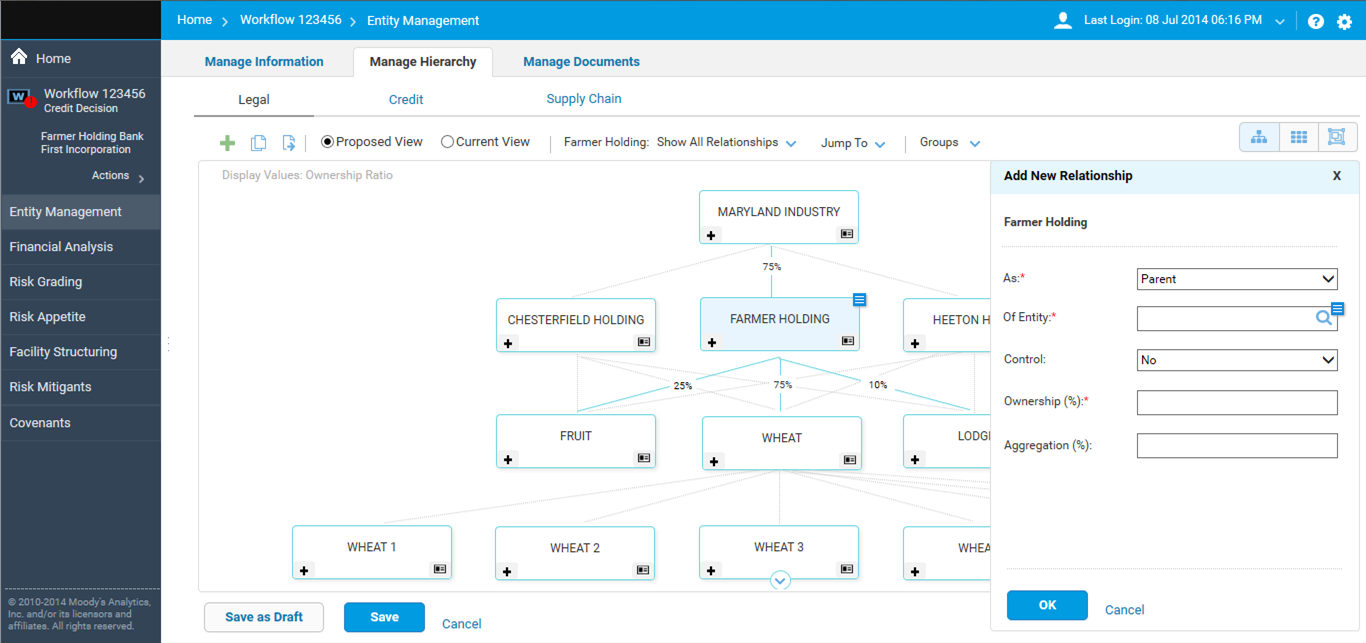Open the Show All Relationships dropdown
The height and width of the screenshot is (643, 1366).
pyautogui.click(x=726, y=143)
